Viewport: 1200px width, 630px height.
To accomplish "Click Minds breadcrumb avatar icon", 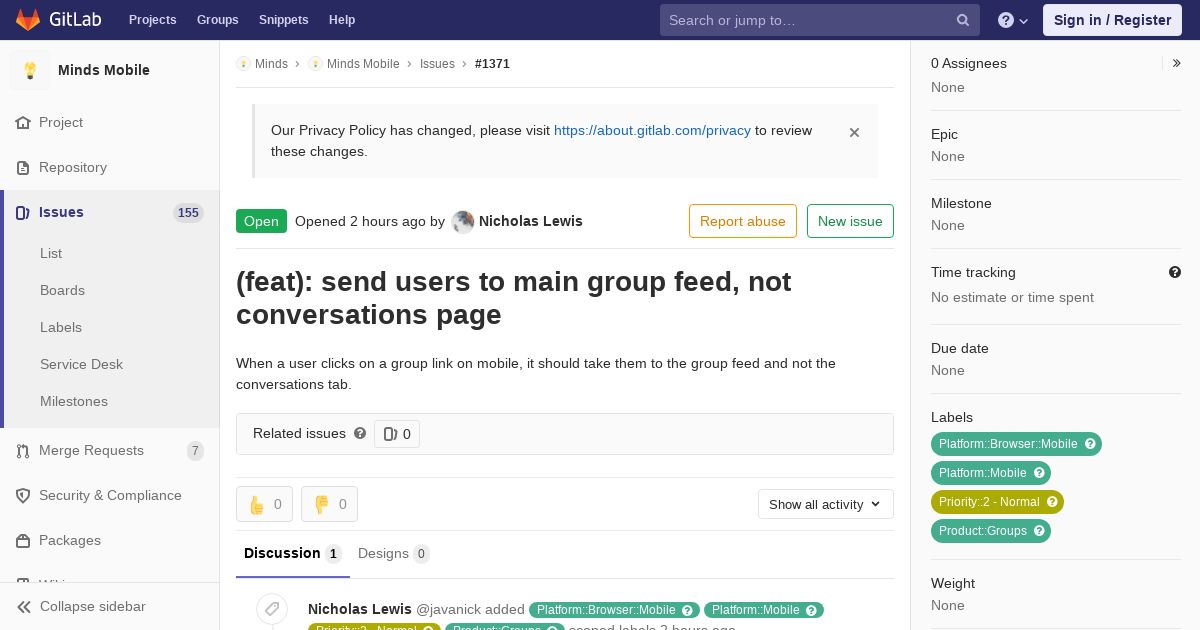I will click(x=243, y=64).
